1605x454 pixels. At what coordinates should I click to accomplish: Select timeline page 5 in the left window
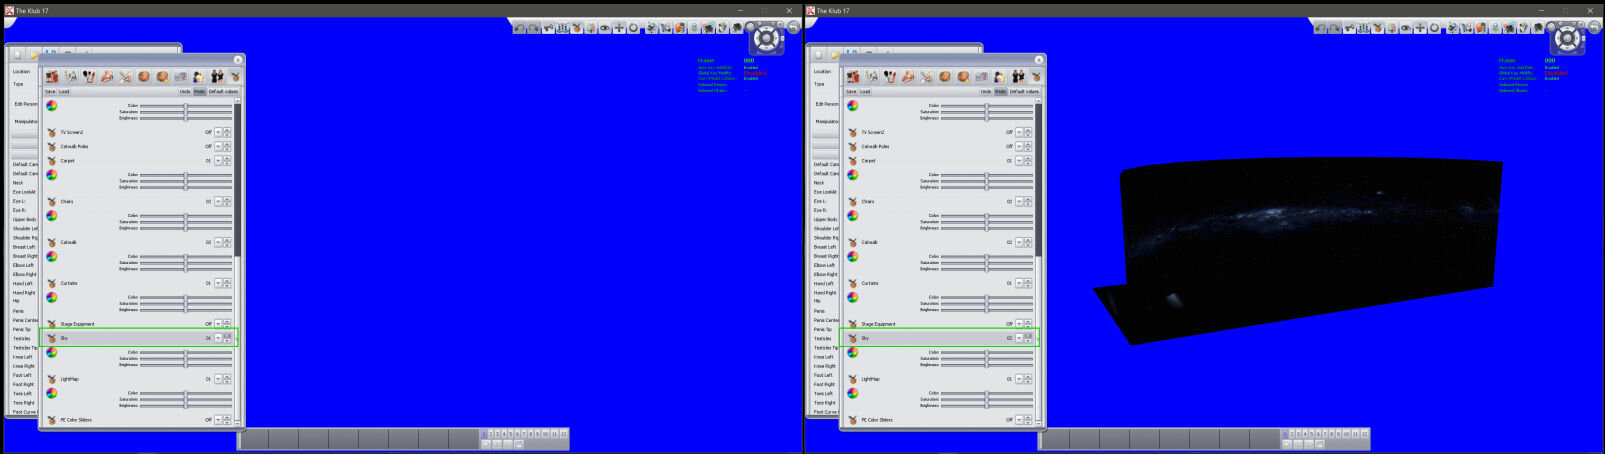coord(513,434)
